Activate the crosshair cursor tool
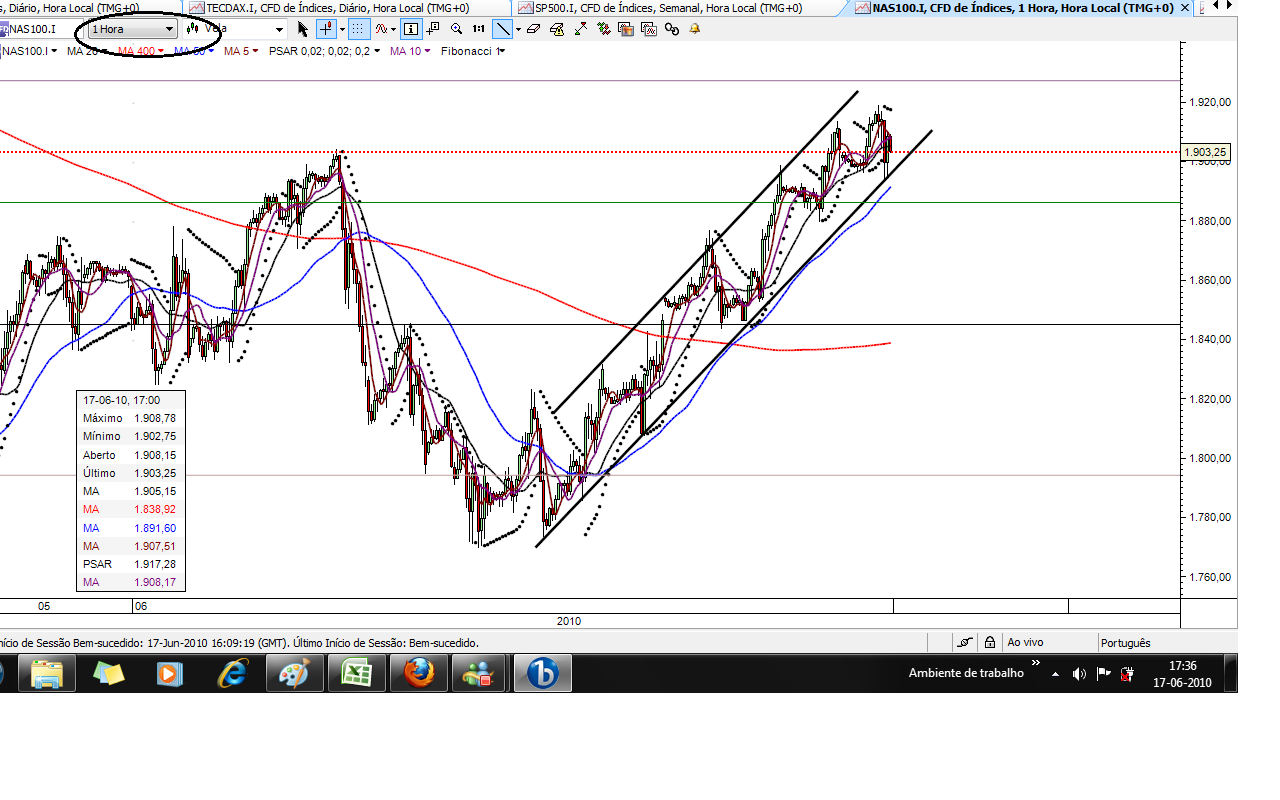This screenshot has width=1280, height=800. point(326,29)
